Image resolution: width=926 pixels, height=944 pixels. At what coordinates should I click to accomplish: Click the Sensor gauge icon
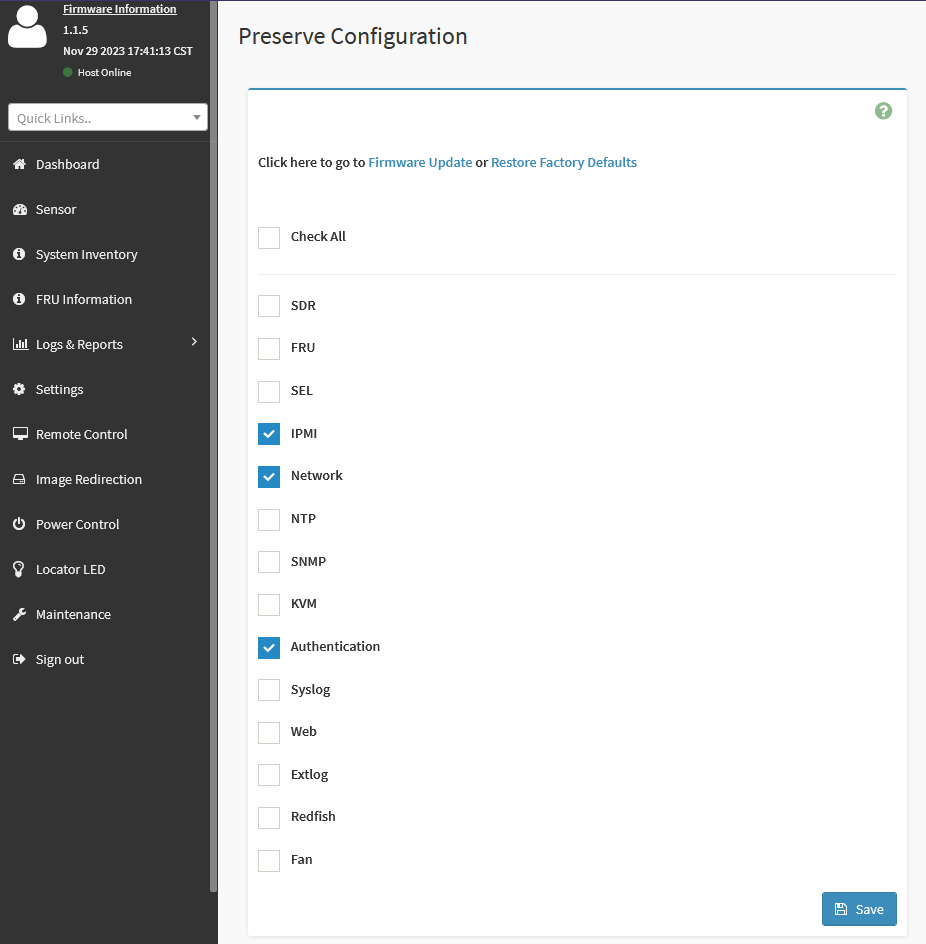[x=19, y=209]
